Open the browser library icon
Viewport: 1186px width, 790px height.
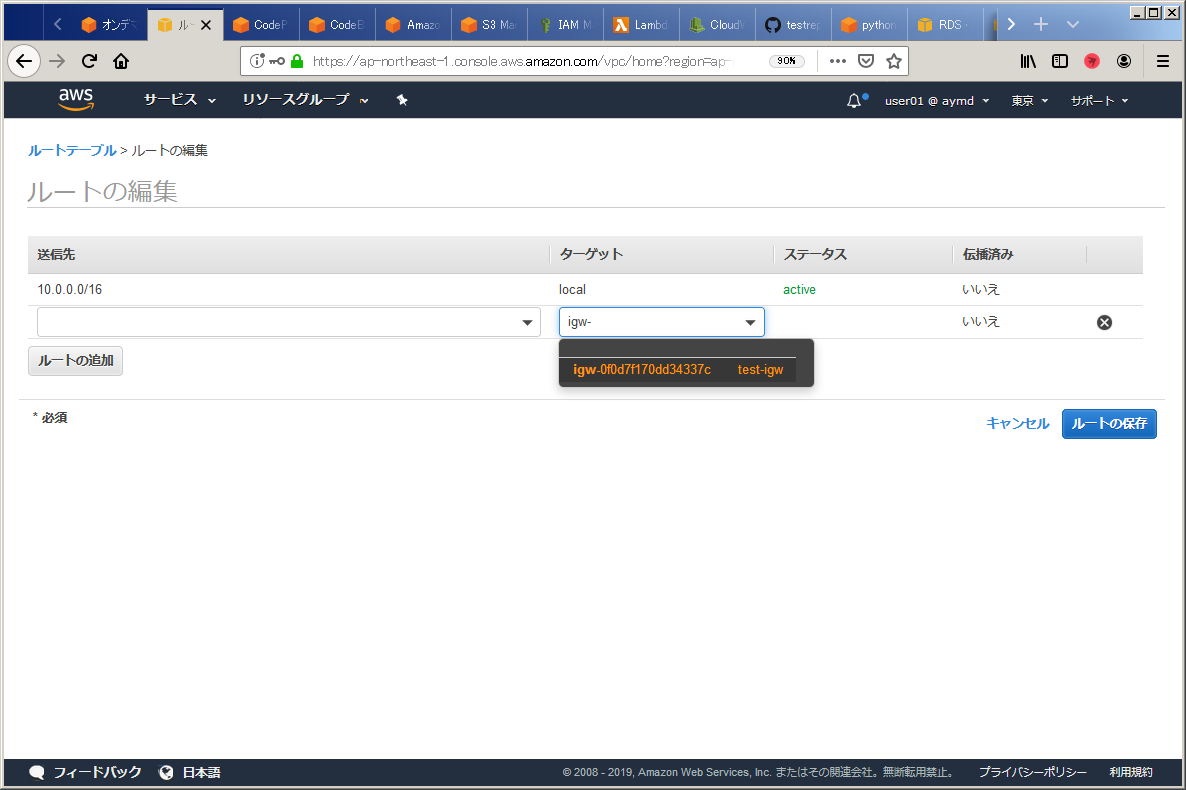(1028, 61)
